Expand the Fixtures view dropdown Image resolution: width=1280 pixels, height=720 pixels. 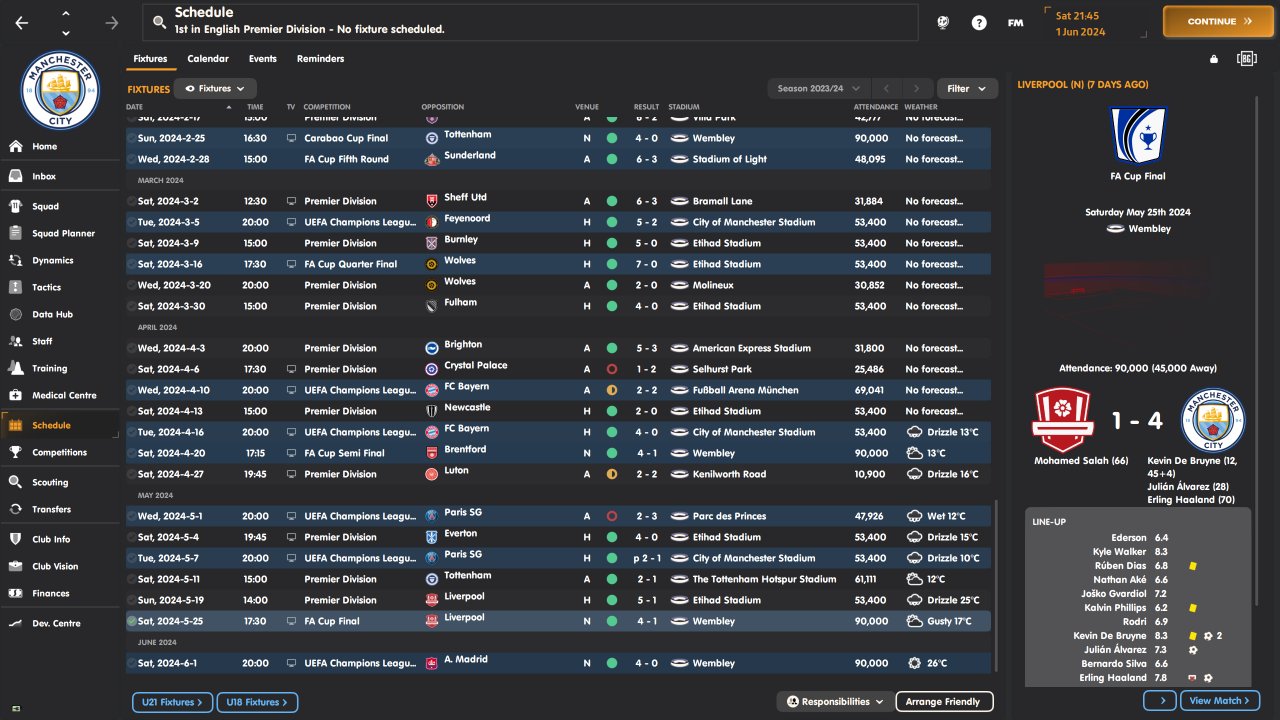(215, 89)
